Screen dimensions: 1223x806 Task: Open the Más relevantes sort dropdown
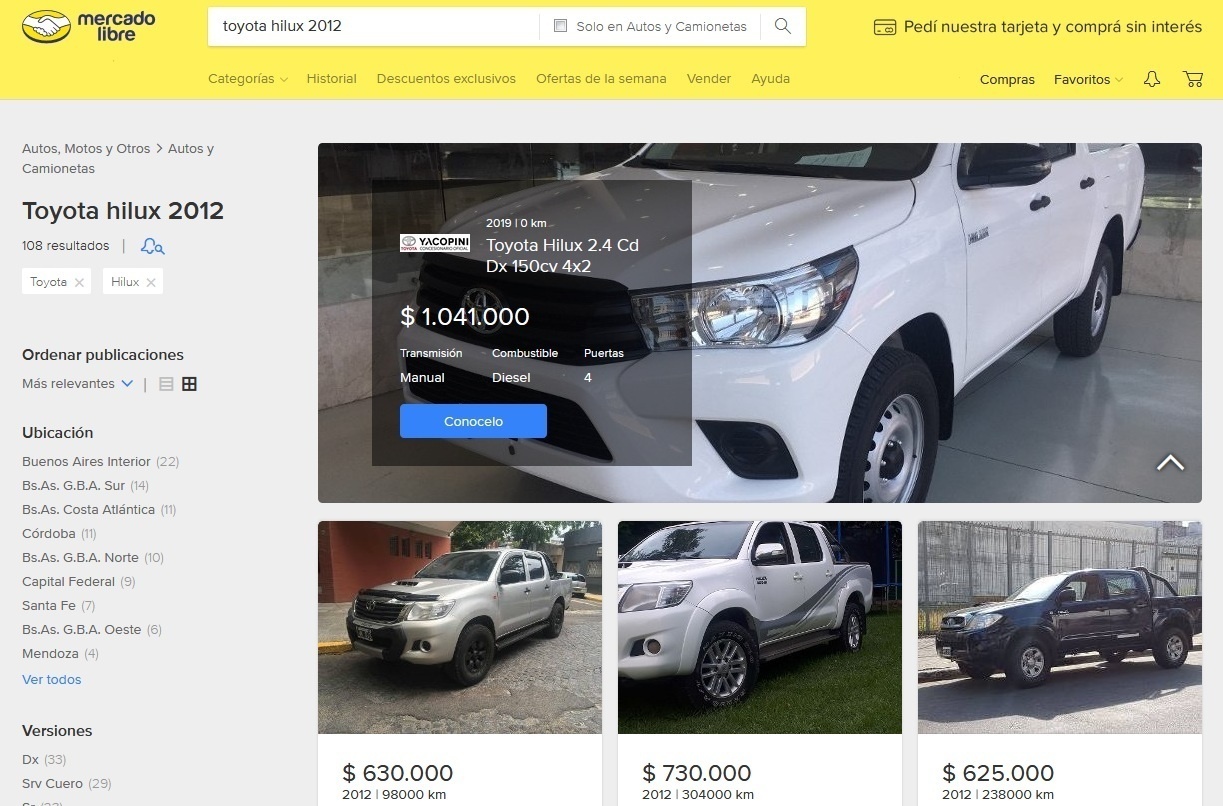pos(78,384)
